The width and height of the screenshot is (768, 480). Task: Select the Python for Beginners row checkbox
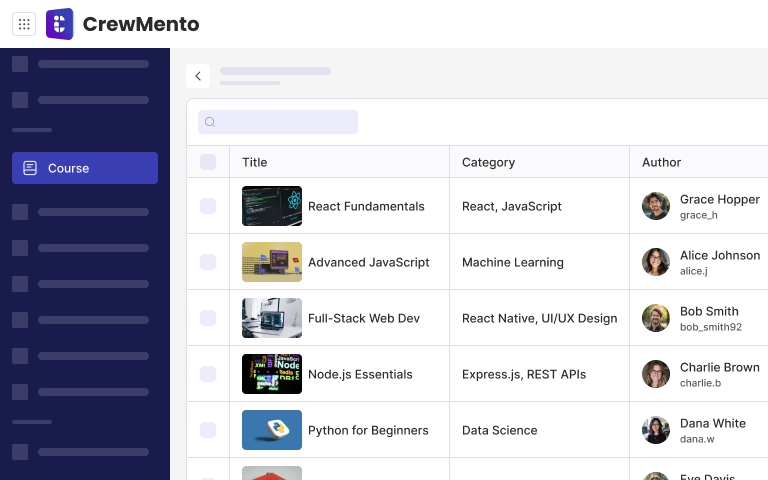208,430
